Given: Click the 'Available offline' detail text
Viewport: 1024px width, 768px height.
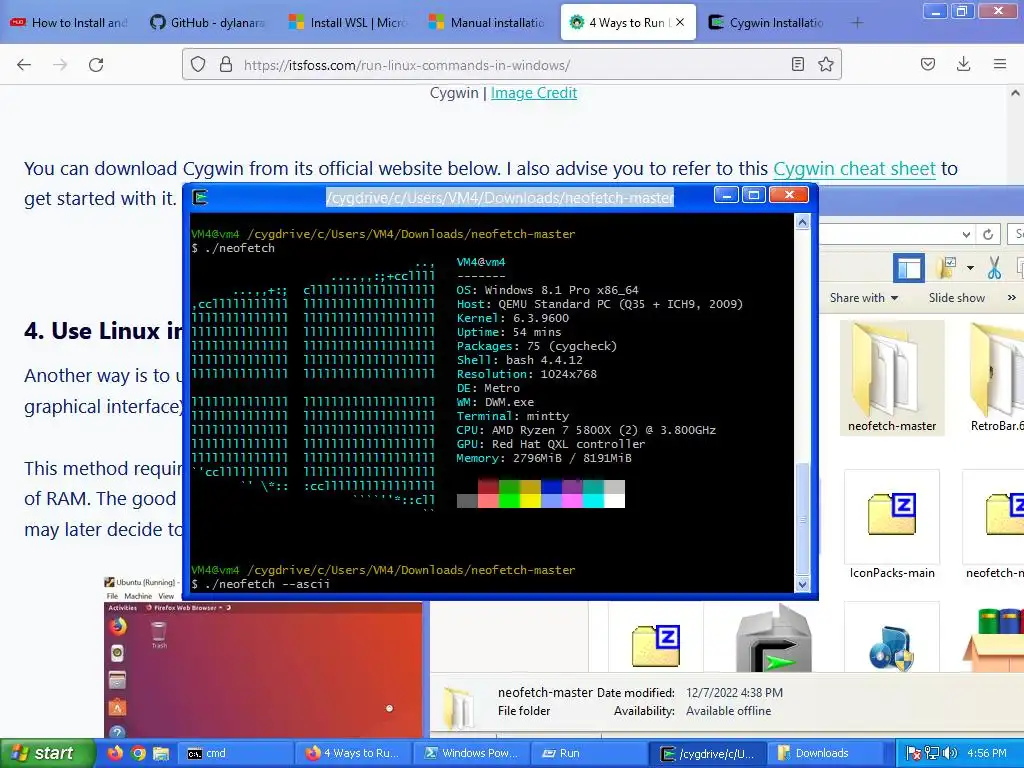Looking at the screenshot, I should click(728, 711).
